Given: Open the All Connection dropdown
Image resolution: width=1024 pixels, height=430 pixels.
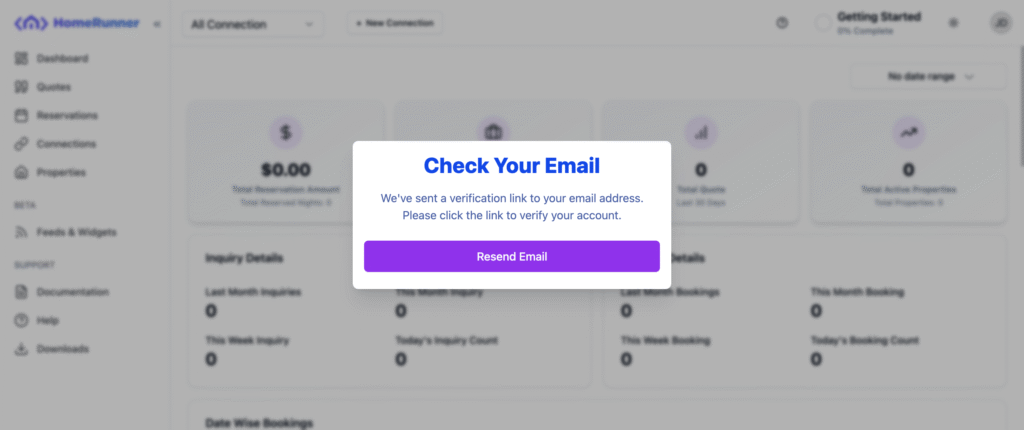Looking at the screenshot, I should coord(252,23).
